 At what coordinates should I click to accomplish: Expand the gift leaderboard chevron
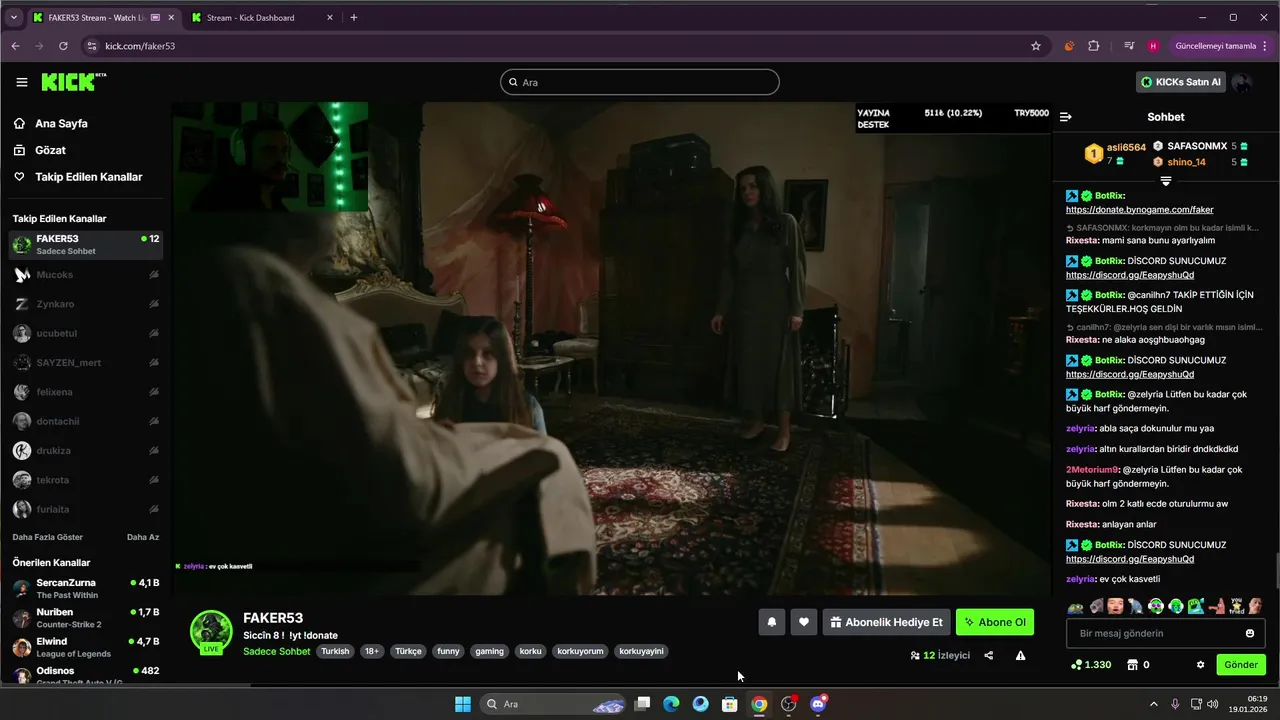click(1165, 181)
